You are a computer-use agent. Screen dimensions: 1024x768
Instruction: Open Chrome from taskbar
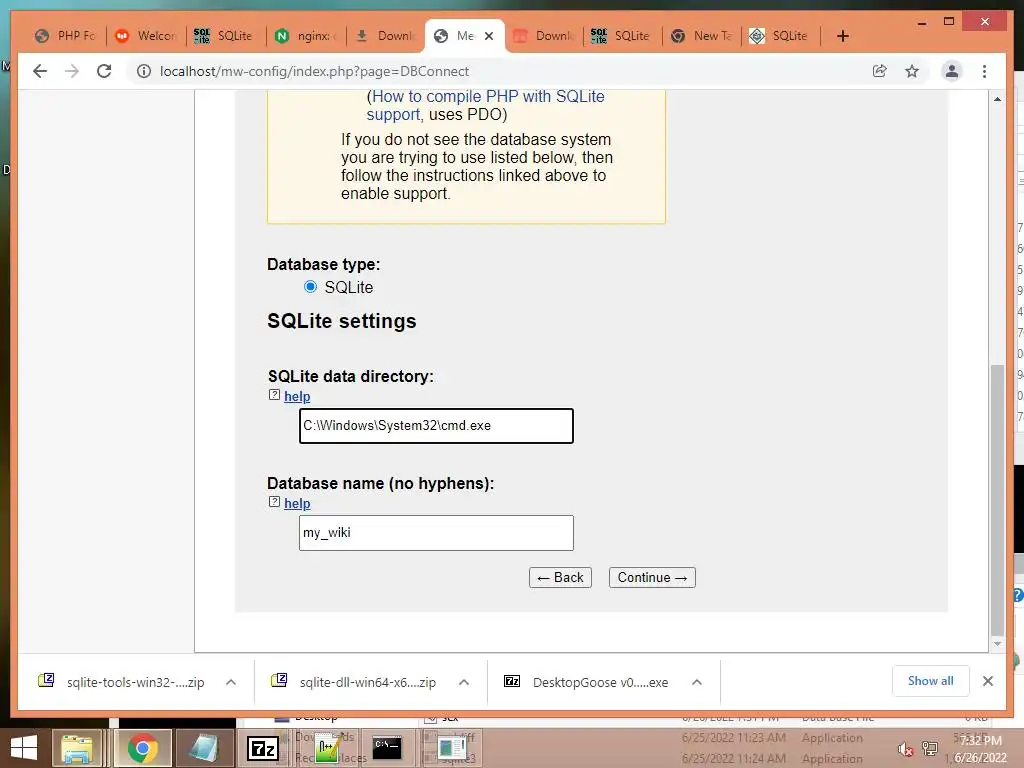[x=142, y=748]
